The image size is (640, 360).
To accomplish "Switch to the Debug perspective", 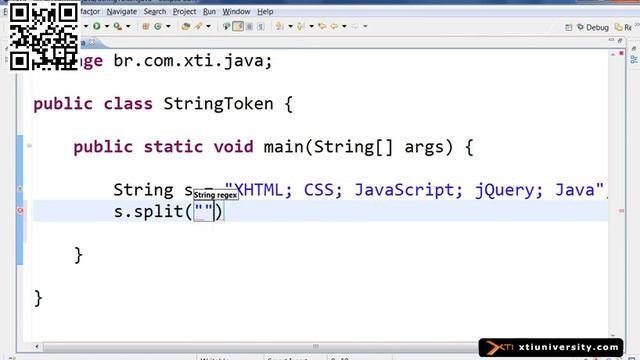I will (x=593, y=27).
